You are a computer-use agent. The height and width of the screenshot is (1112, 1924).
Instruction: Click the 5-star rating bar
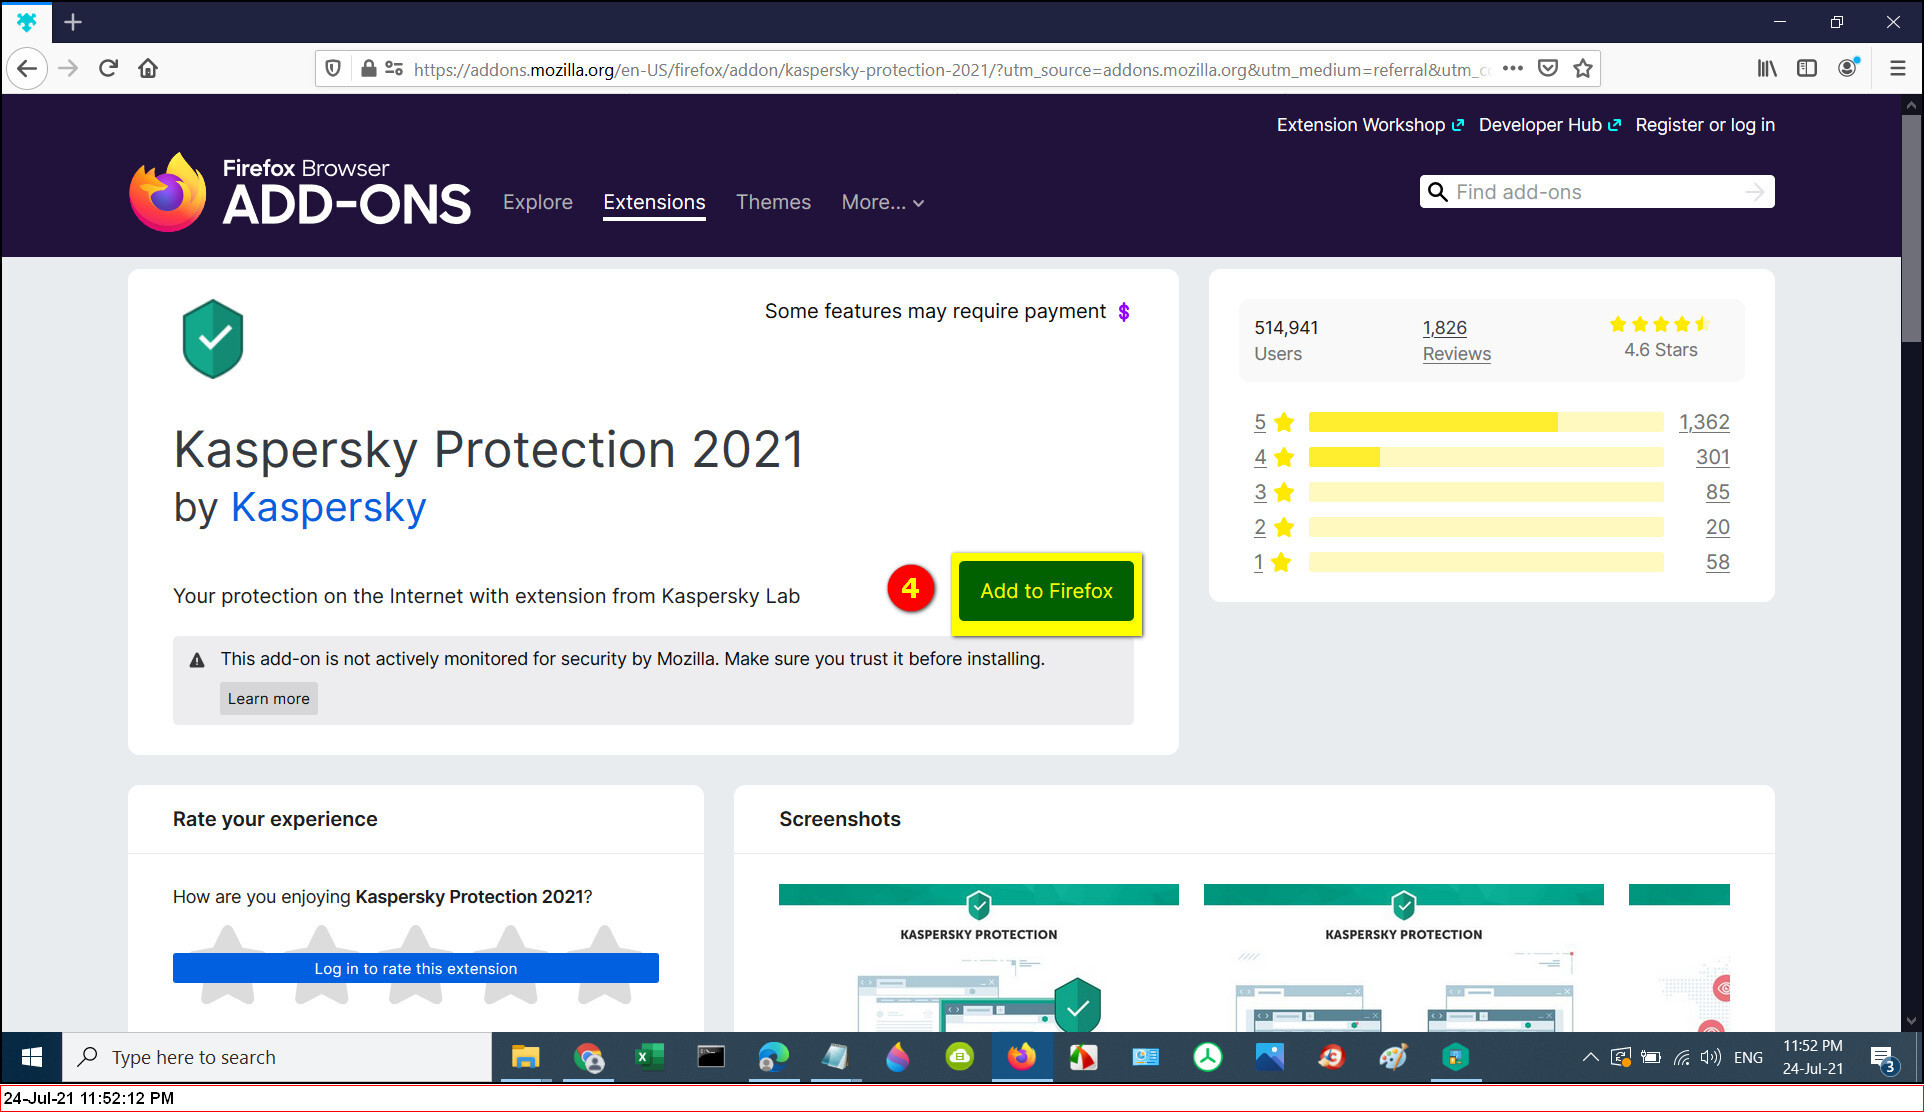pyautogui.click(x=1486, y=422)
